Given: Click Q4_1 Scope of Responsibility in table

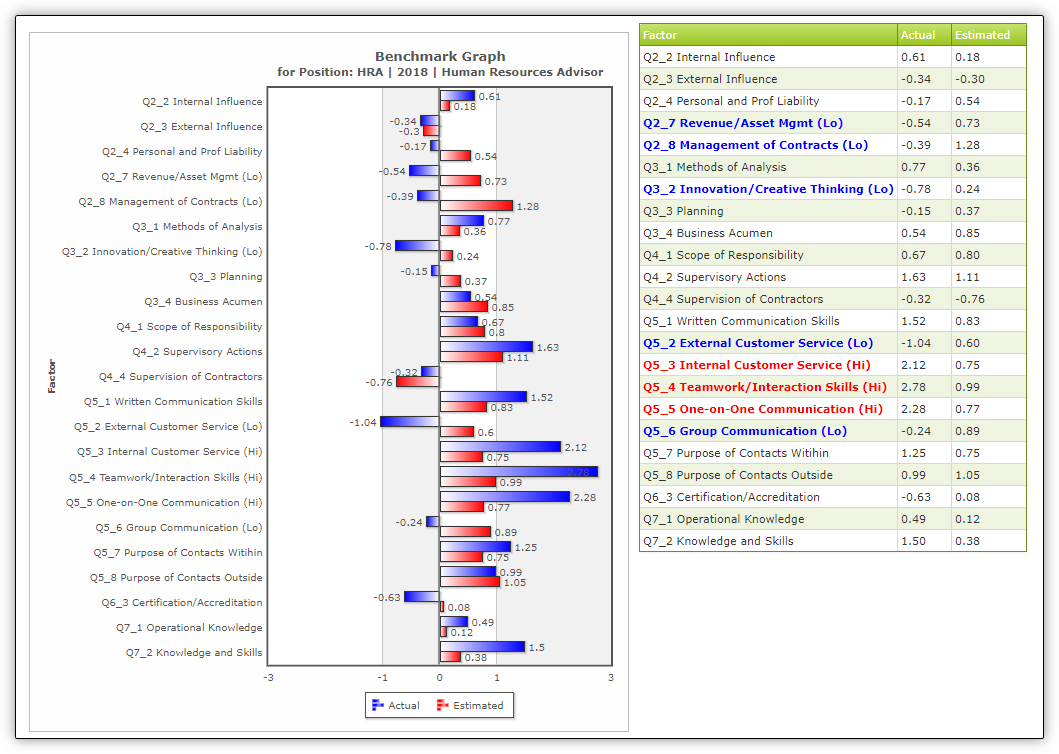Looking at the screenshot, I should tap(723, 255).
